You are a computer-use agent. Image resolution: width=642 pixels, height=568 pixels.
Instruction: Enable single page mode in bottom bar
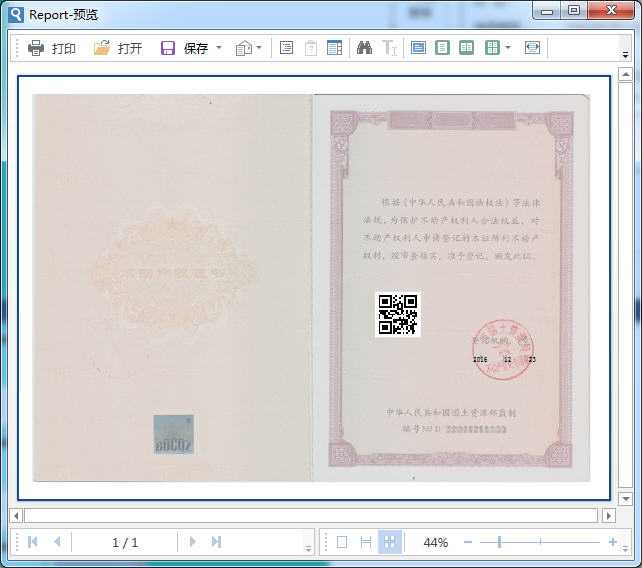click(342, 542)
